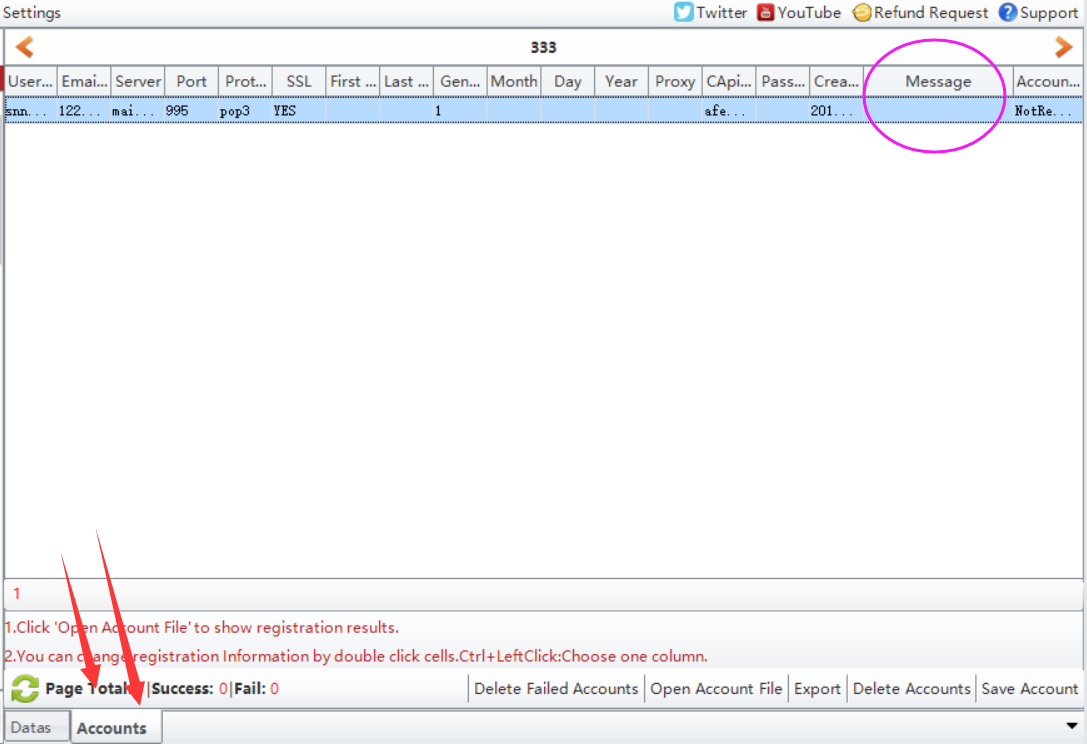This screenshot has width=1087, height=744.
Task: Open Support question mark icon
Action: (1008, 13)
